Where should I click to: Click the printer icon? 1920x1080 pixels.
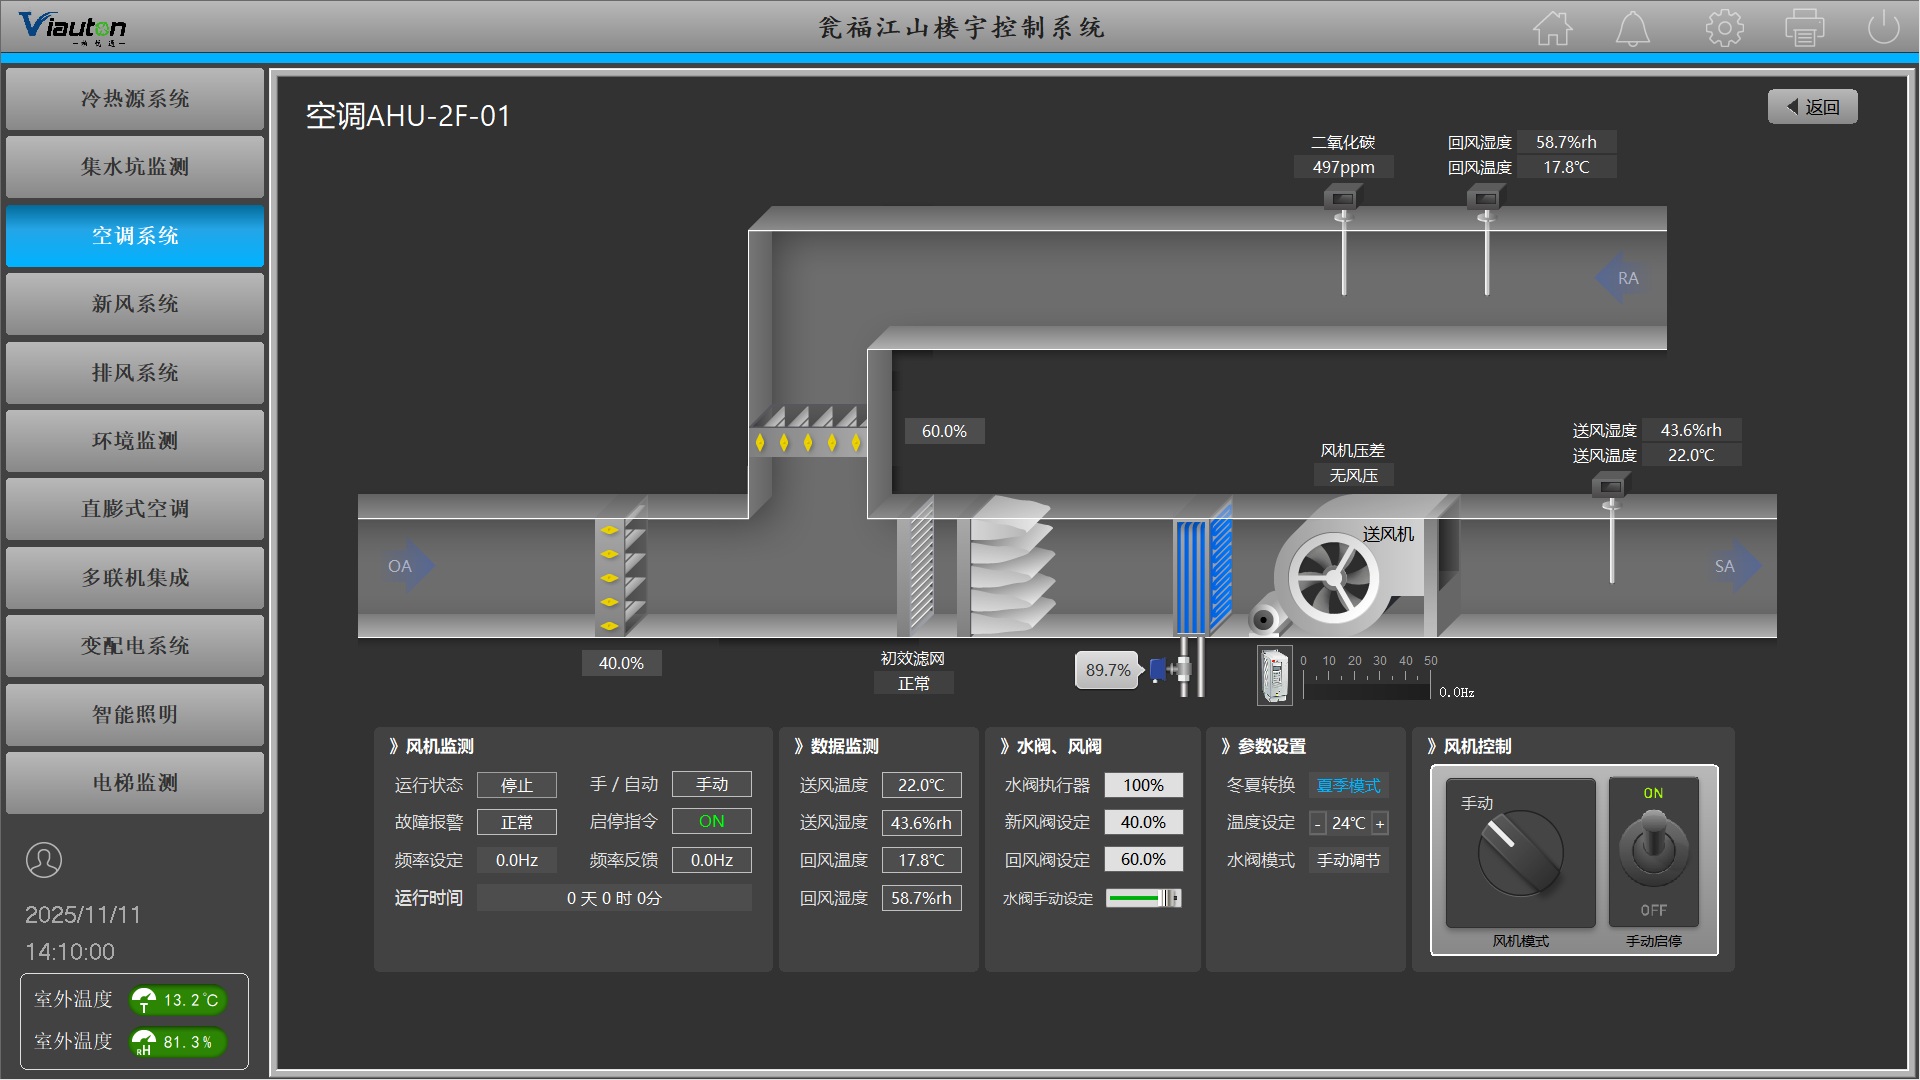coord(1804,28)
